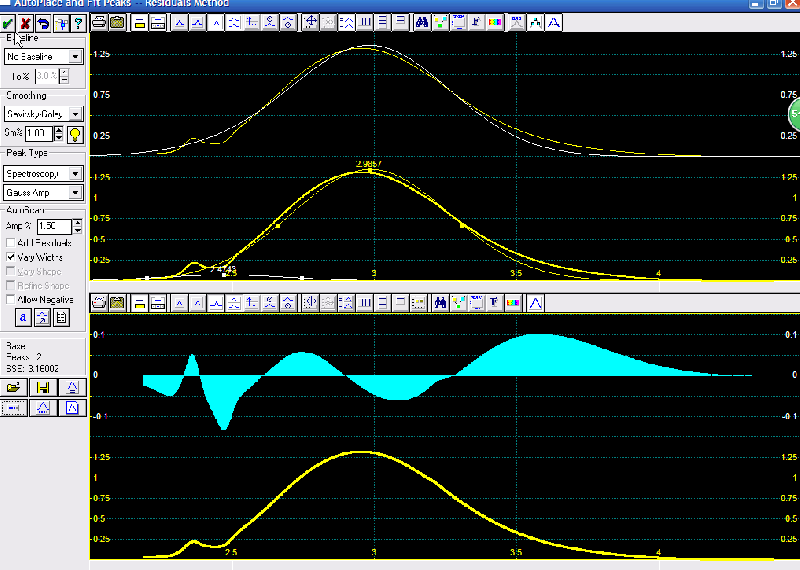Decrease the Sm% smoothing value
The image size is (800, 570).
tap(59, 138)
